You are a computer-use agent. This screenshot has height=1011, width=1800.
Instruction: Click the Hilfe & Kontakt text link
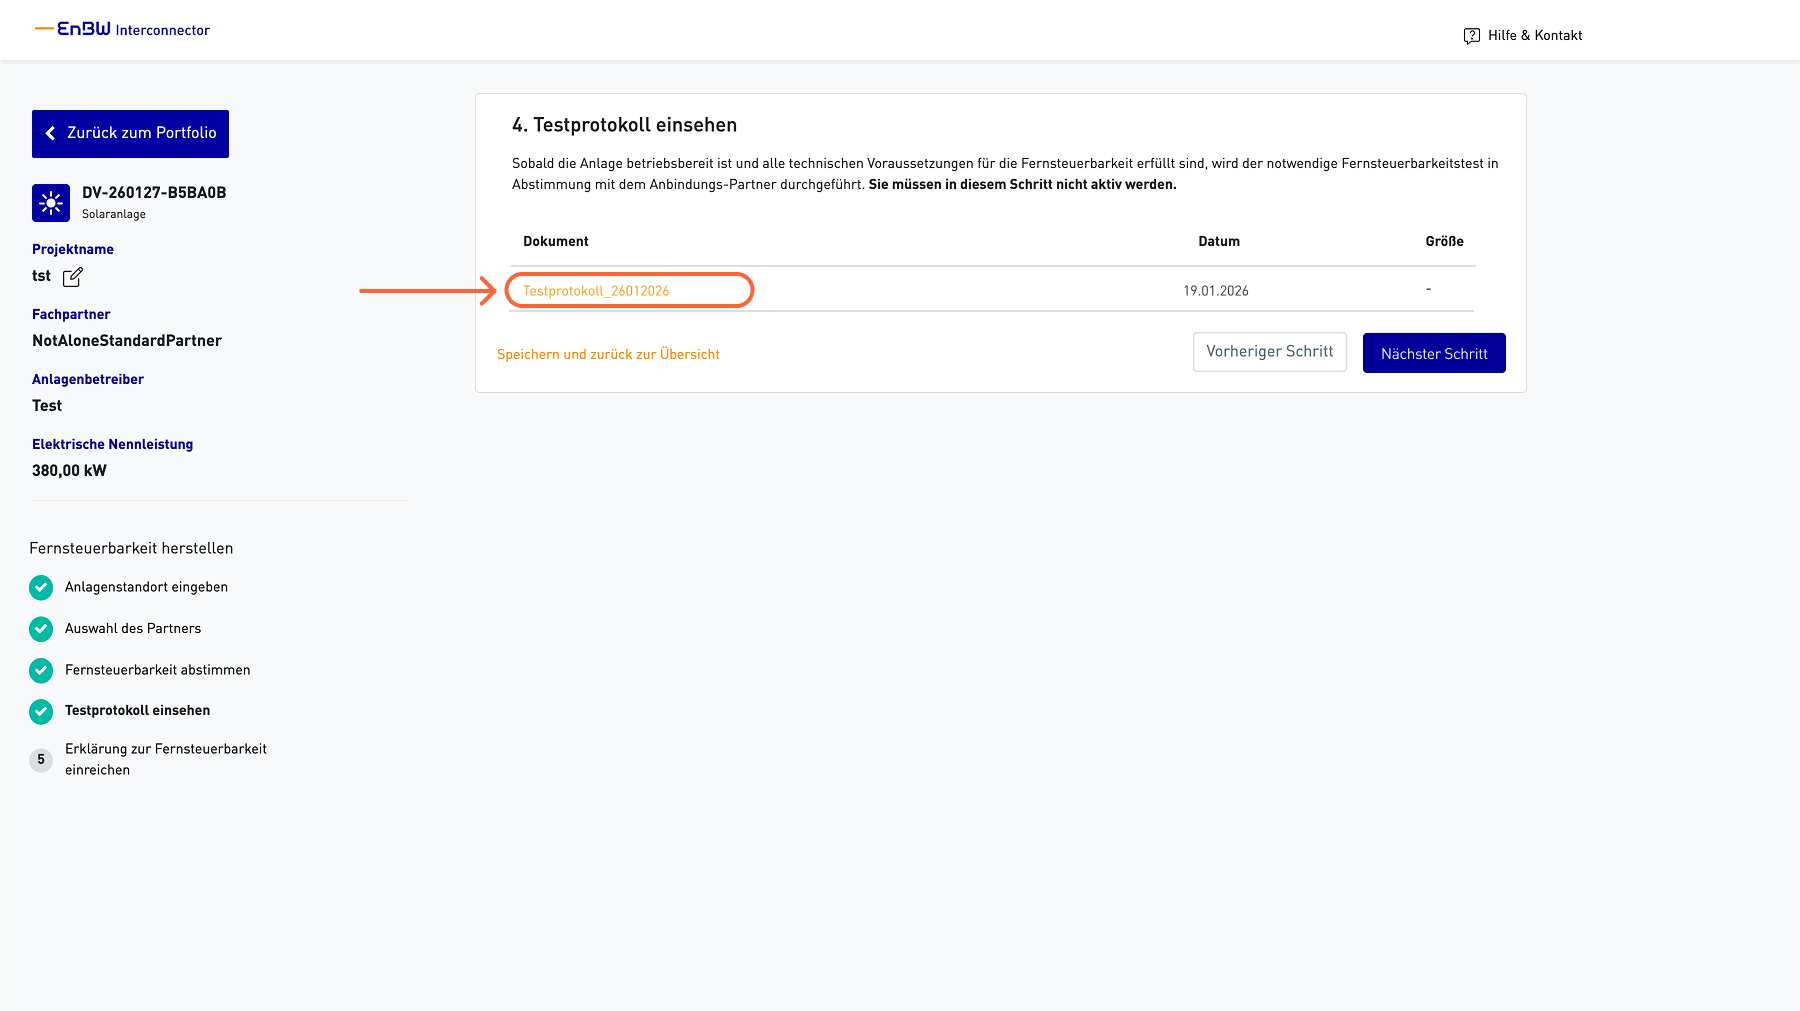(1535, 36)
